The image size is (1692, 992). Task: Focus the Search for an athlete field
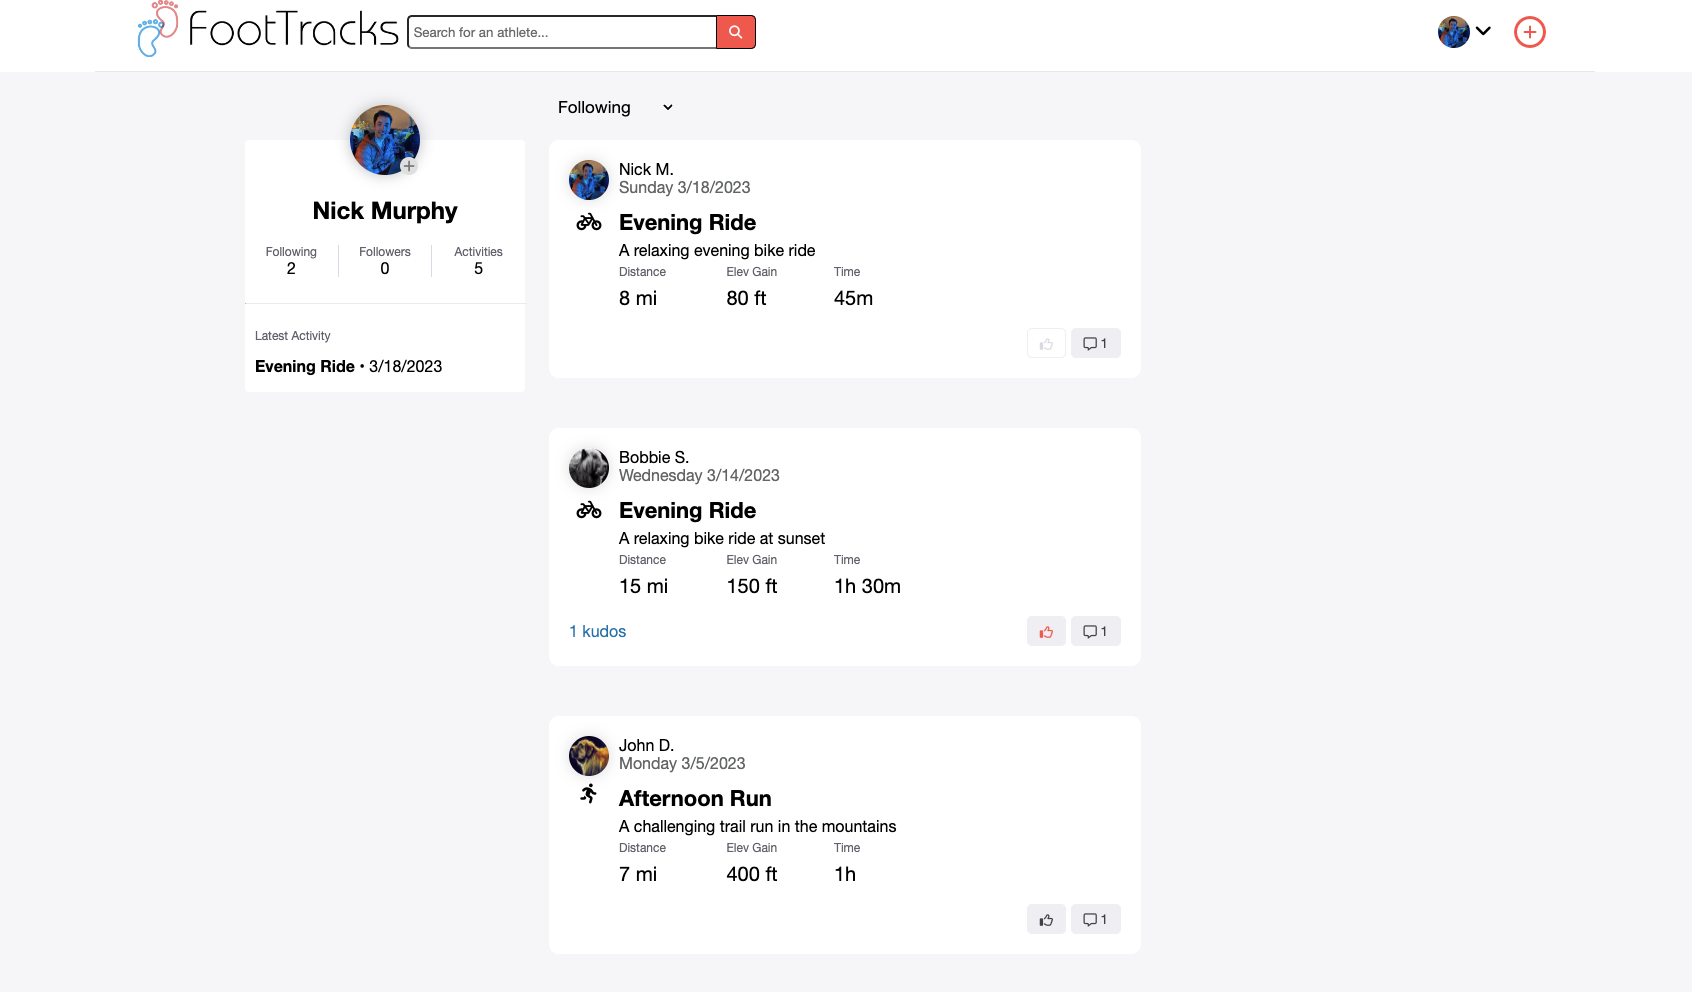[x=562, y=32]
